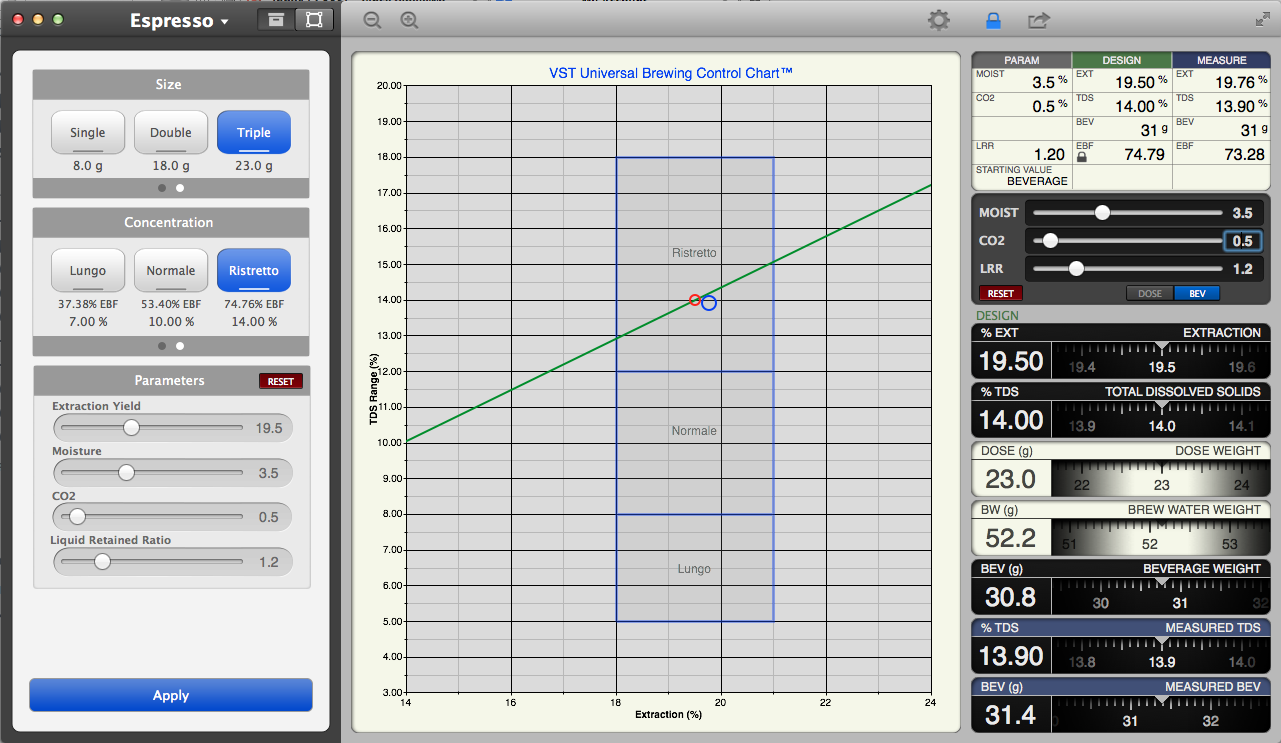Select the Lungo concentration
The height and width of the screenshot is (743, 1281).
[88, 270]
